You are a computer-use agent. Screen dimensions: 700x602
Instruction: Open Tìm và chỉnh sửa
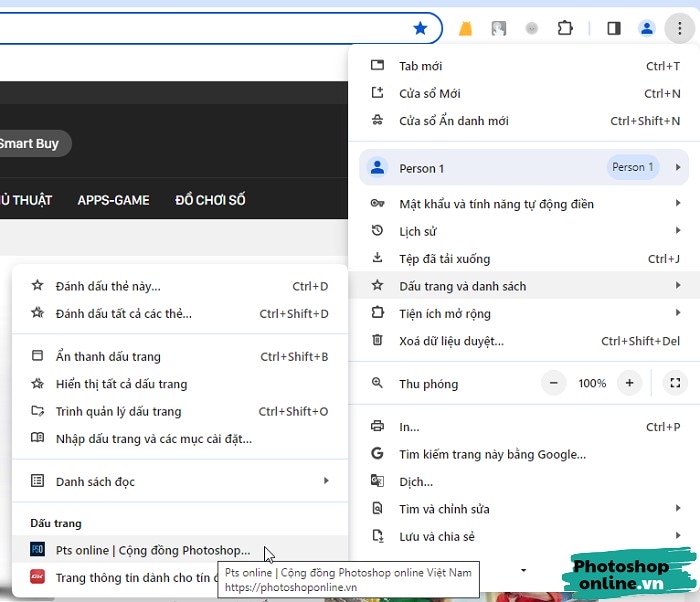pyautogui.click(x=525, y=509)
